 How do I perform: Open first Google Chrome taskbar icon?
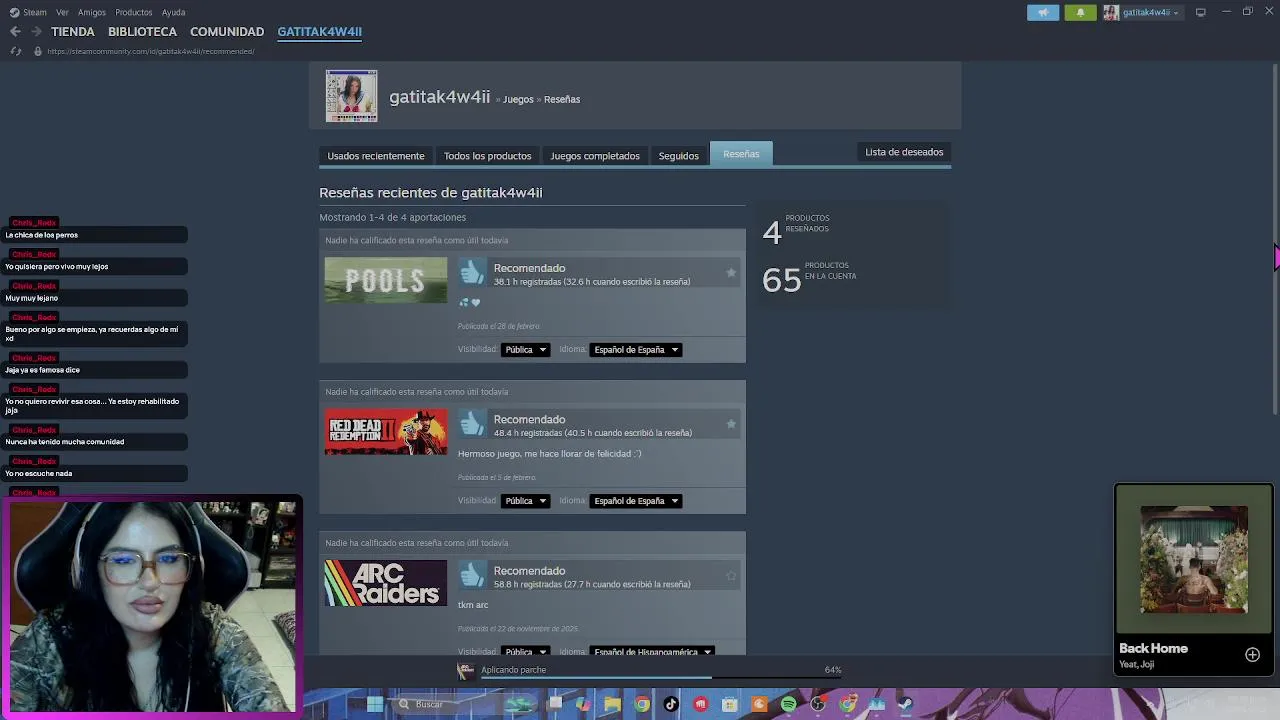click(x=642, y=704)
